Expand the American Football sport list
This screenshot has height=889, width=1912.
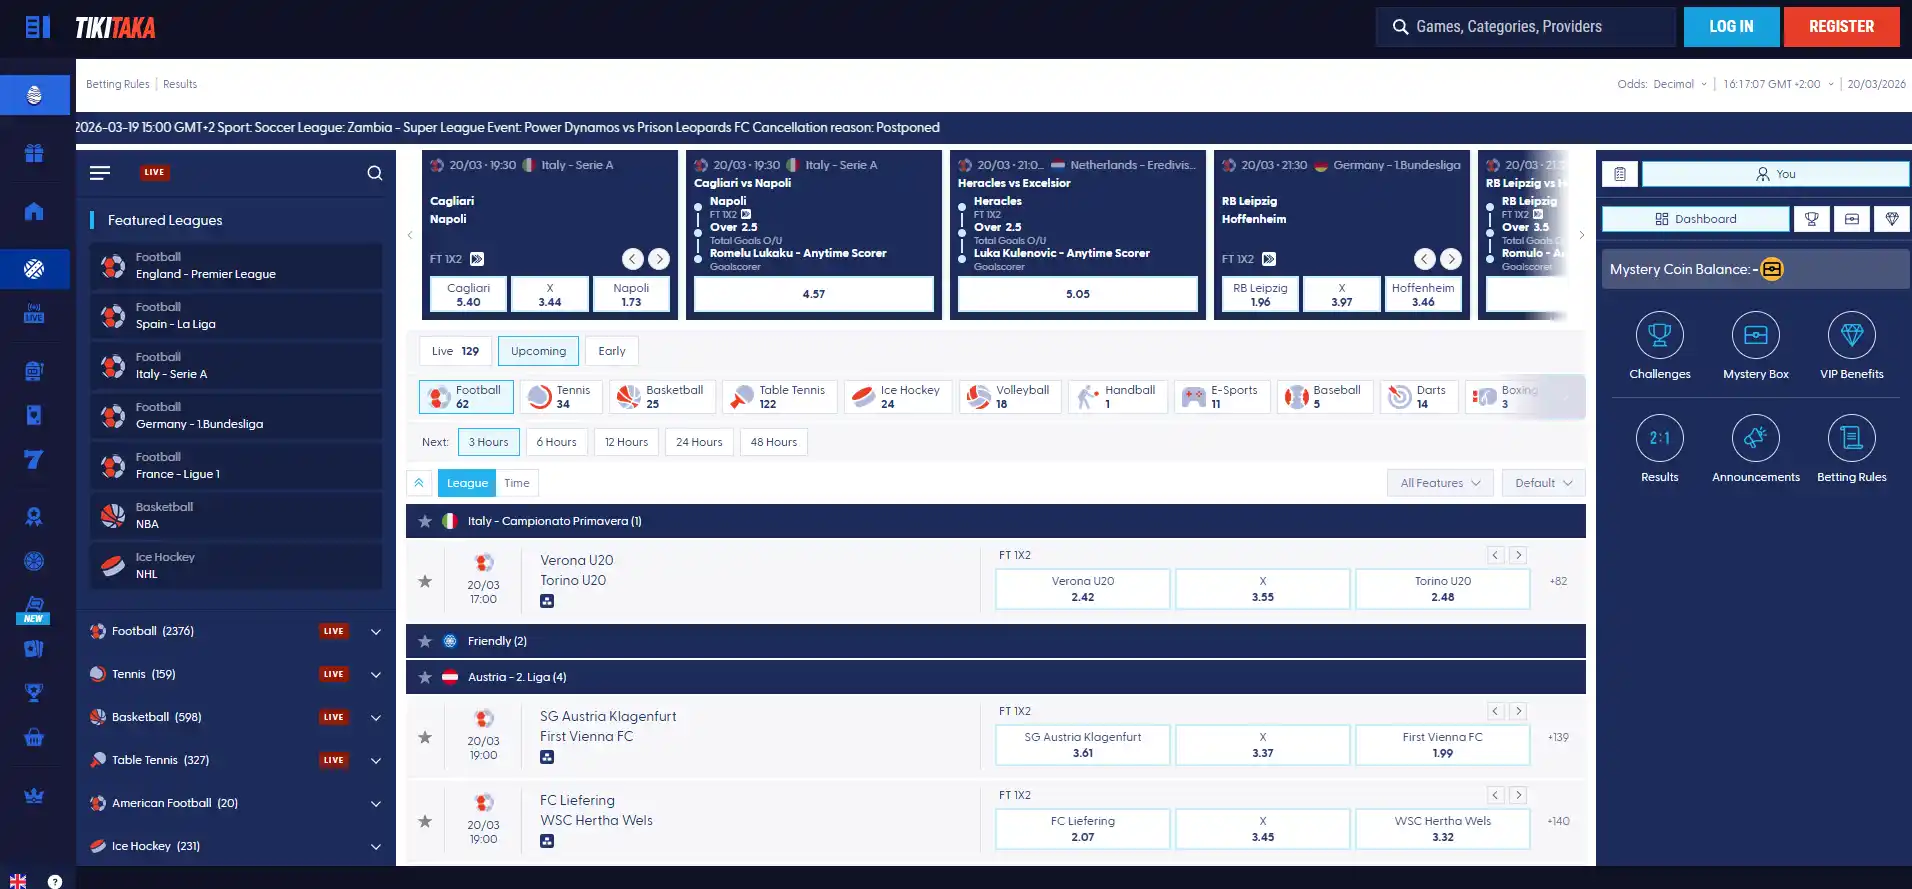tap(376, 803)
